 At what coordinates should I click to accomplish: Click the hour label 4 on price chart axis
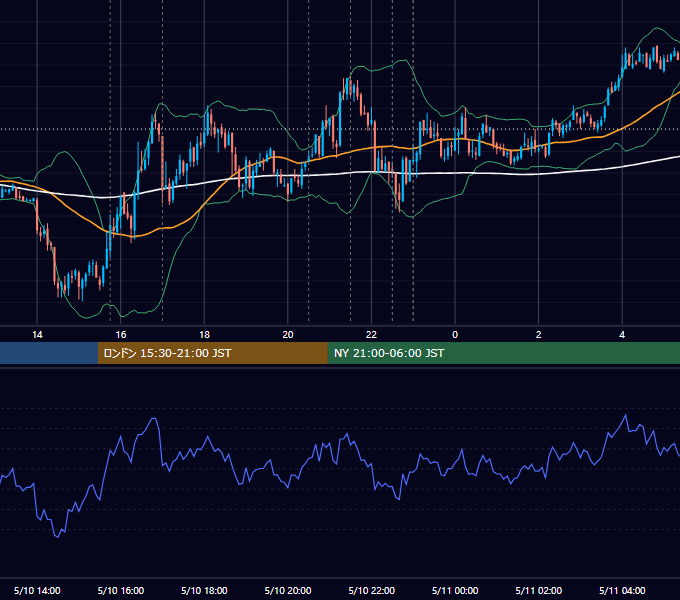[x=622, y=335]
